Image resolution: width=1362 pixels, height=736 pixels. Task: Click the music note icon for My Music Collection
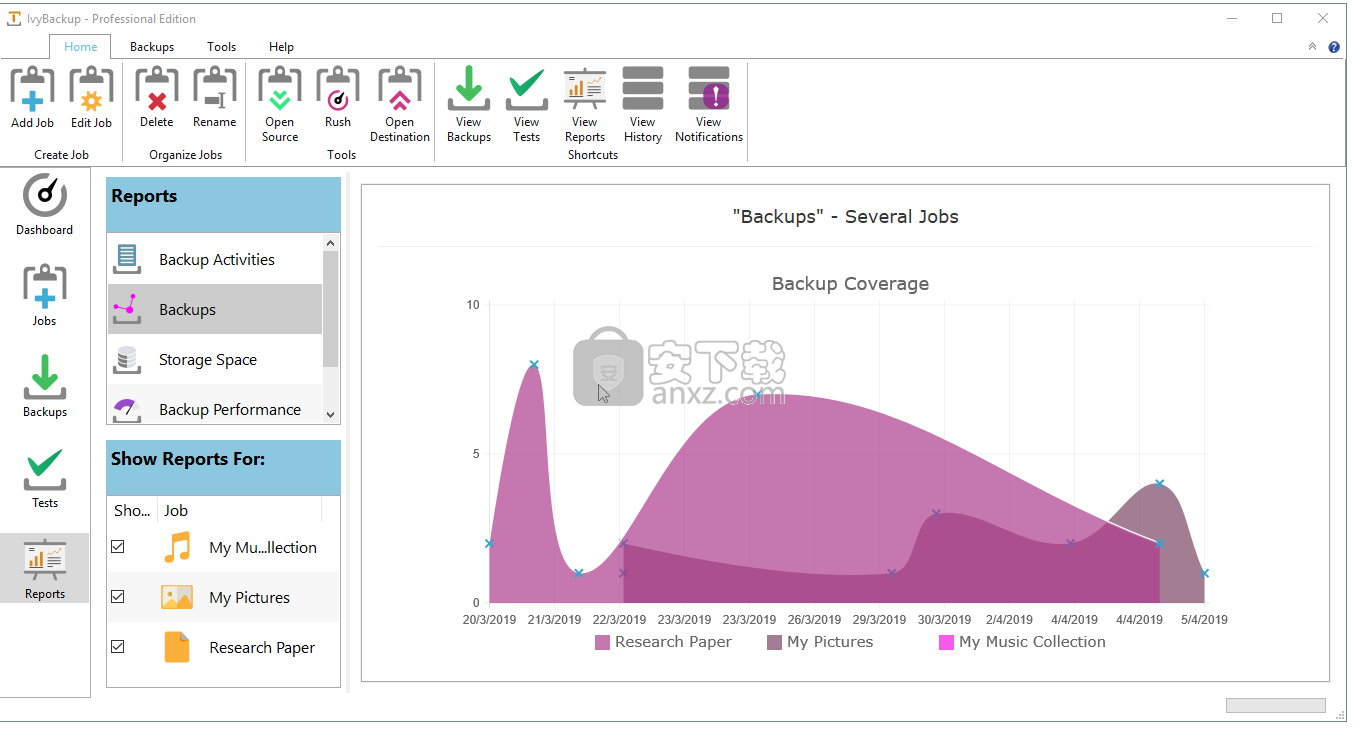177,547
